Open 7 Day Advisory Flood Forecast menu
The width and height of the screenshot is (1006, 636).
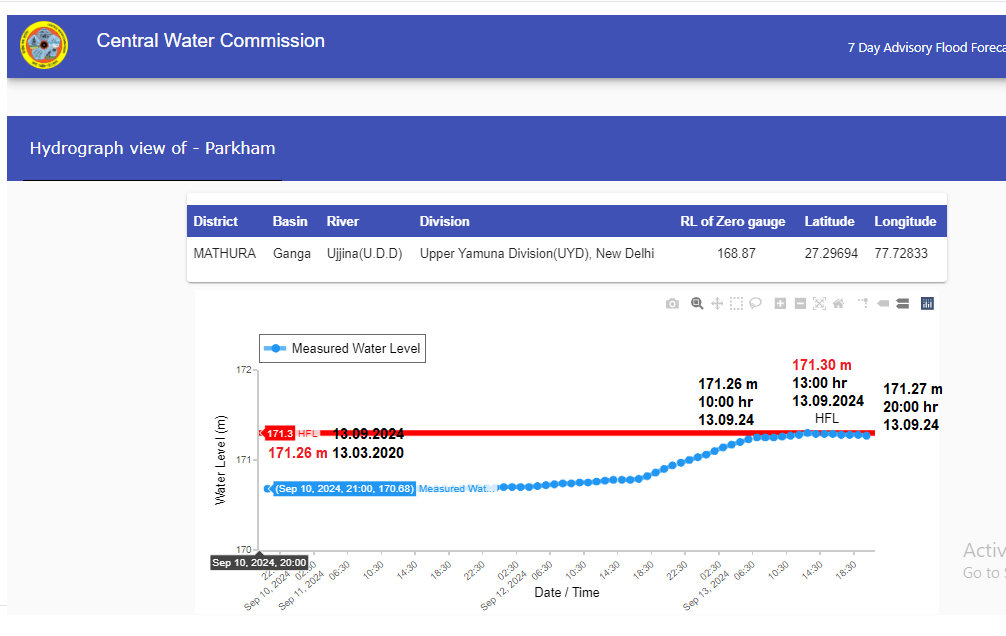(x=925, y=48)
